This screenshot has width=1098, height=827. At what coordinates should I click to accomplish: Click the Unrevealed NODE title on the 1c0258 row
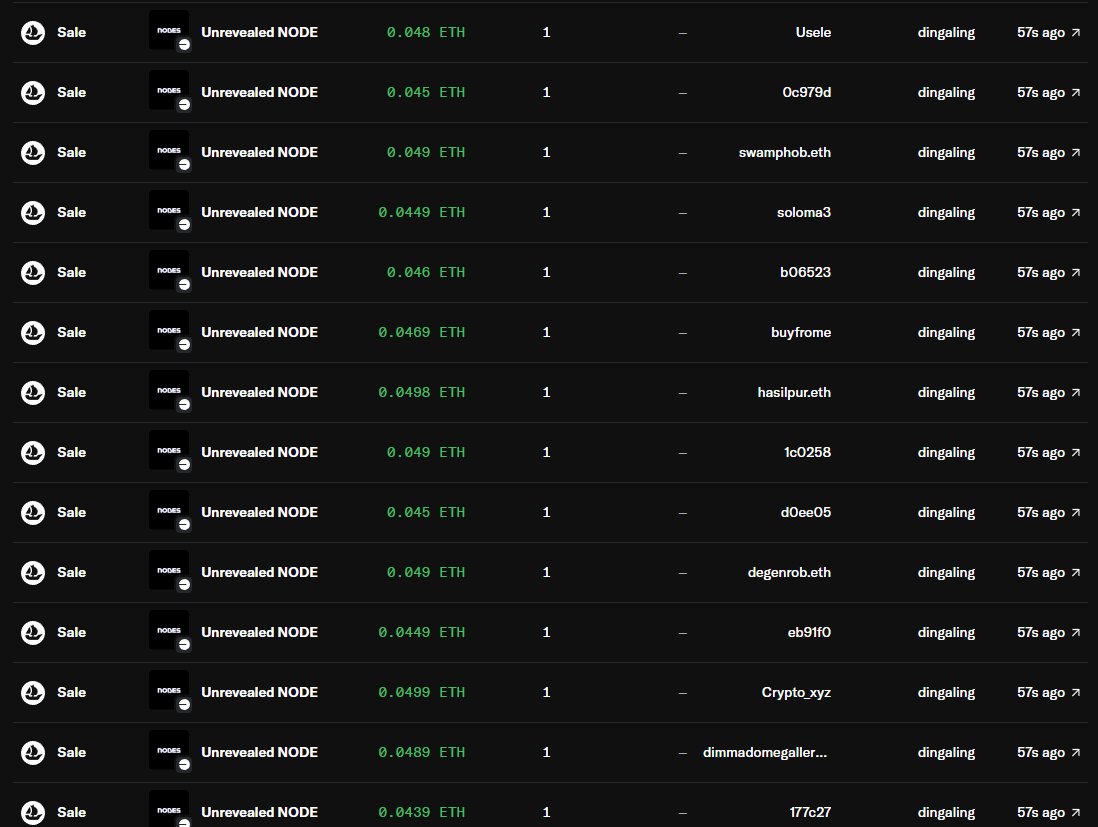point(259,452)
